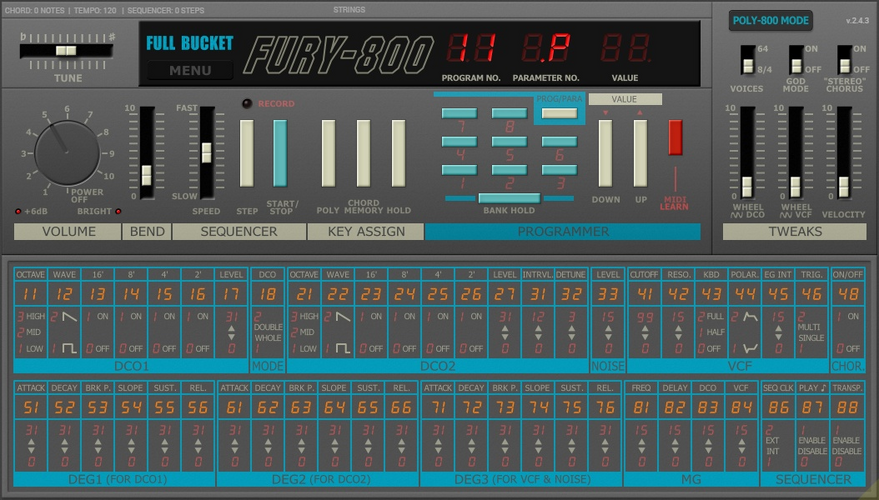Select the DCO1 sawtooth wave icon

70,317
